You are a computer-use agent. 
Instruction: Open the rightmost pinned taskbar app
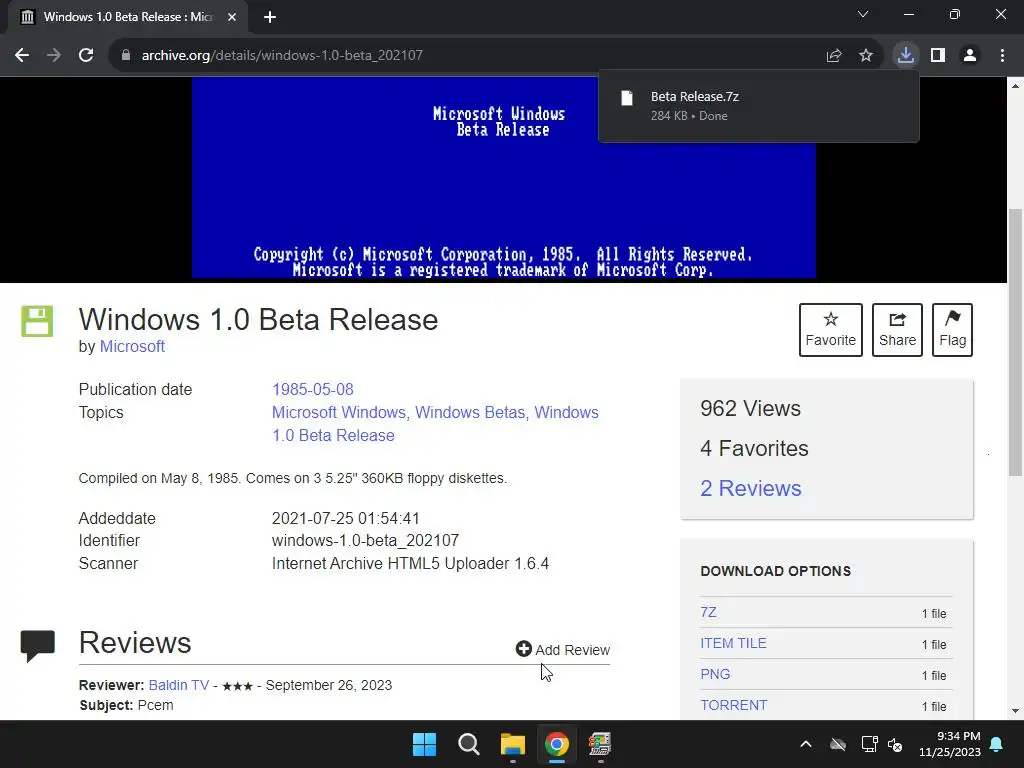(x=600, y=744)
